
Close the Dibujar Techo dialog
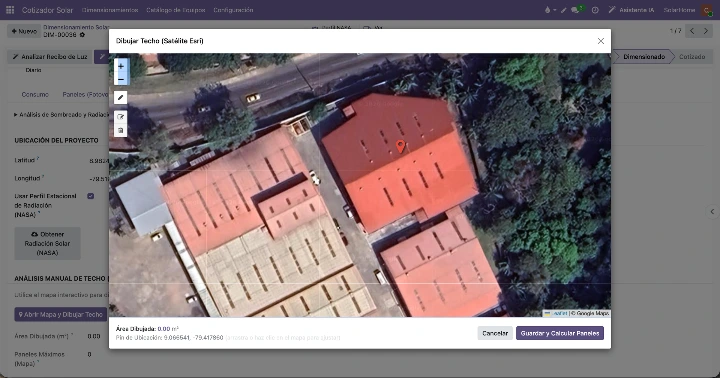(x=601, y=41)
